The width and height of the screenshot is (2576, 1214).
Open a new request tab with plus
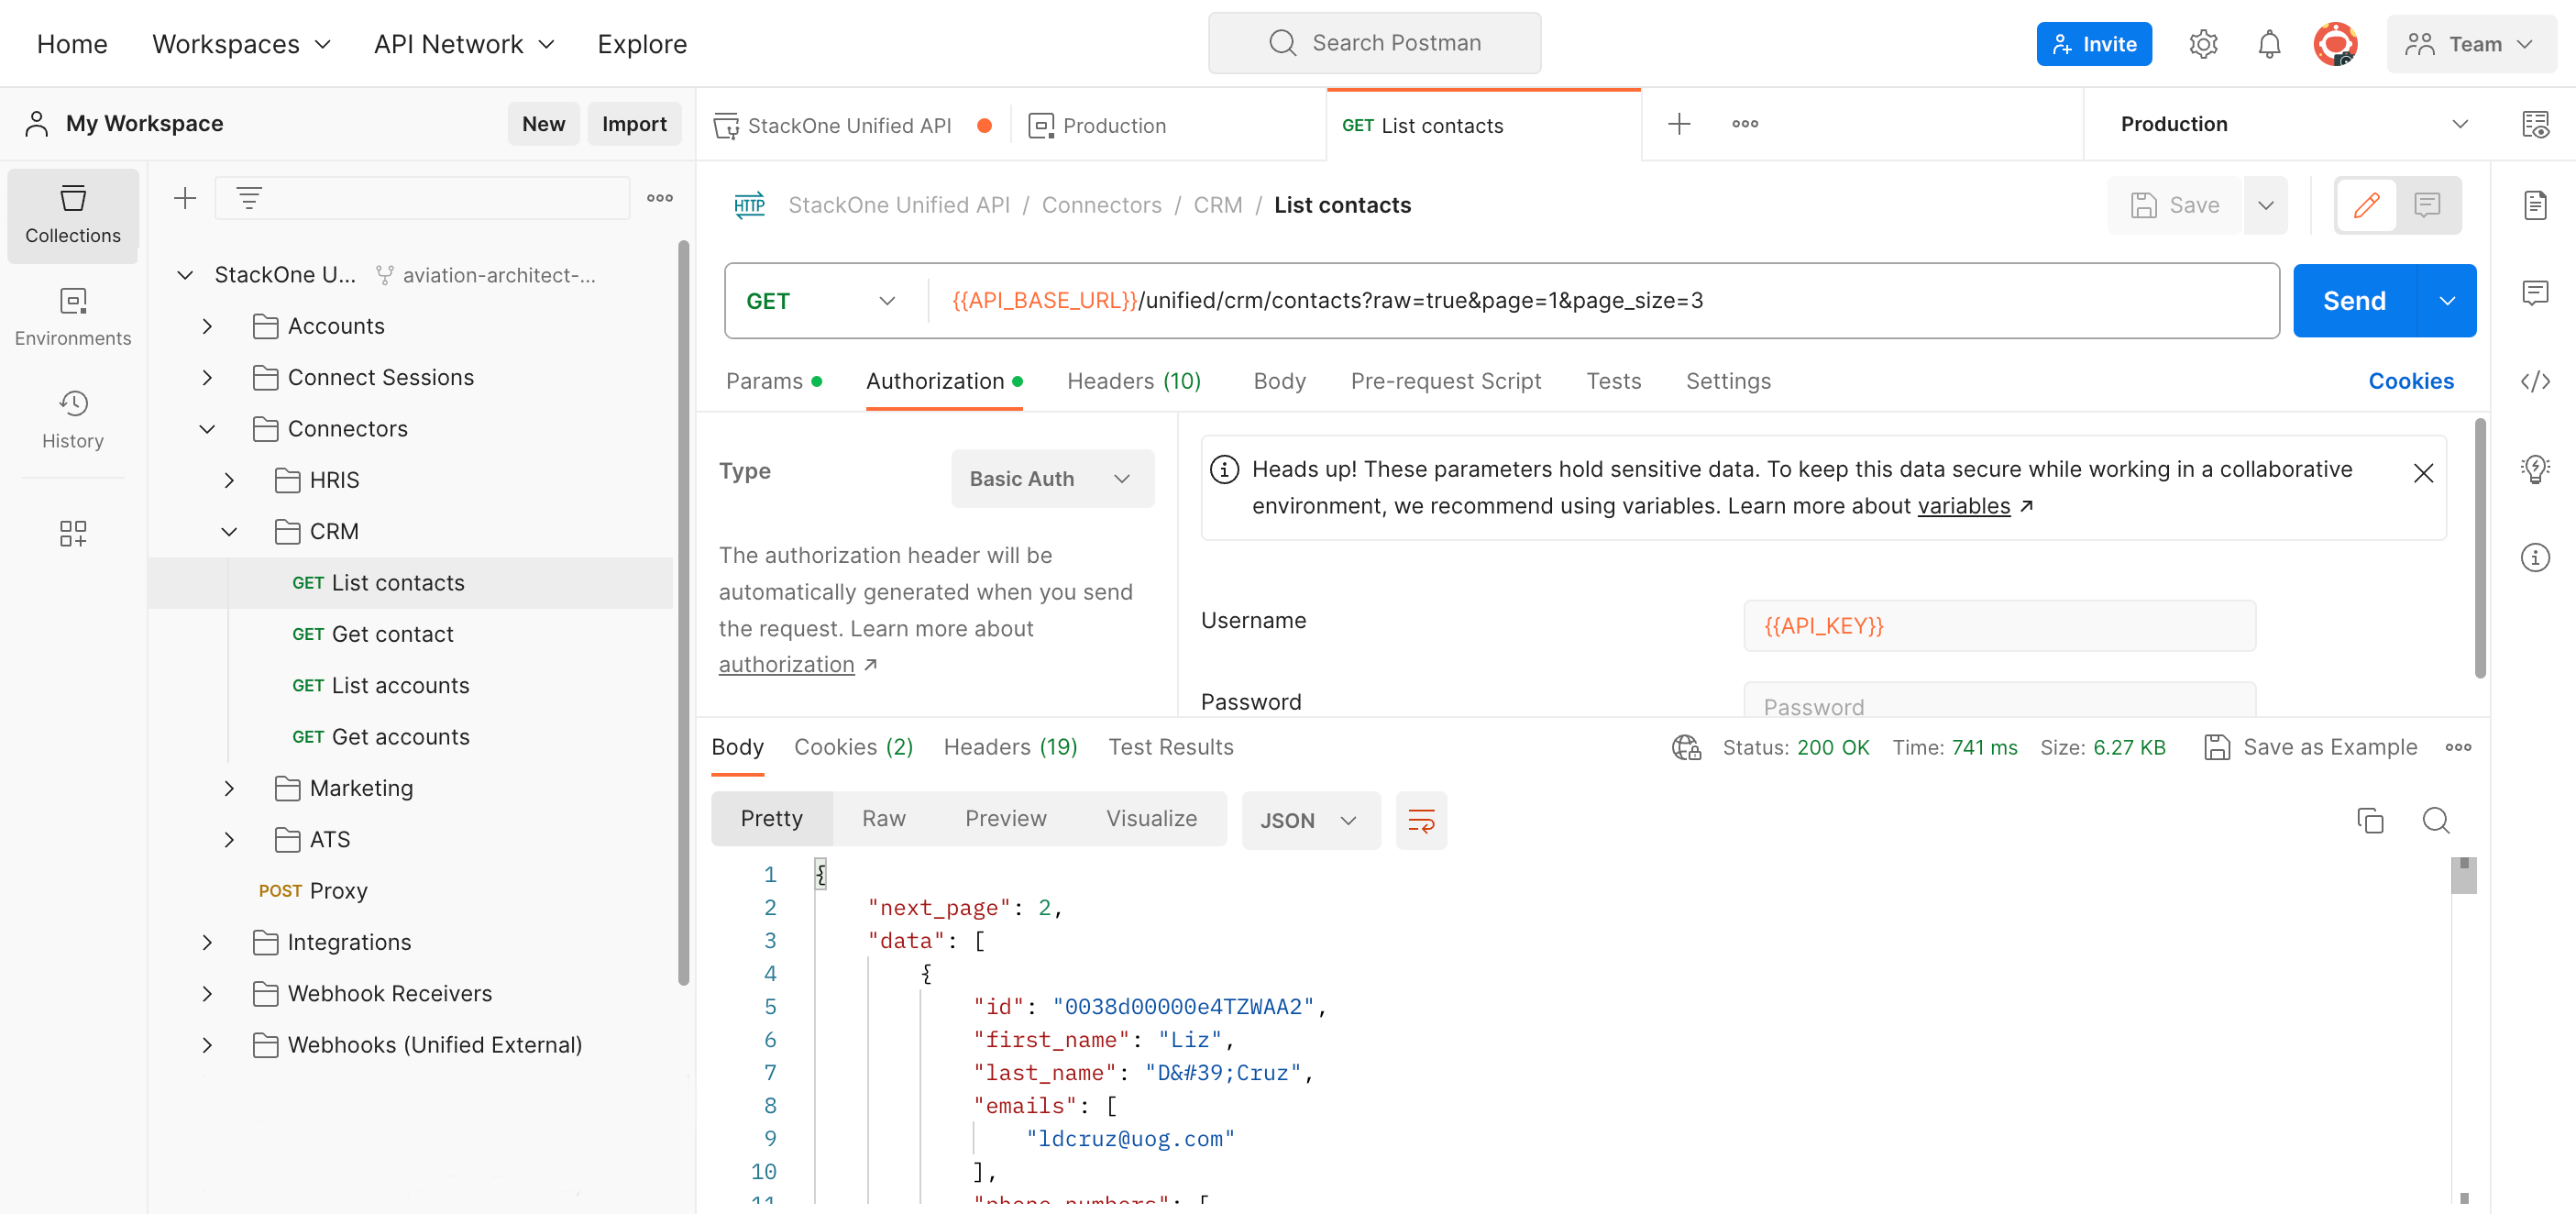click(x=1679, y=124)
